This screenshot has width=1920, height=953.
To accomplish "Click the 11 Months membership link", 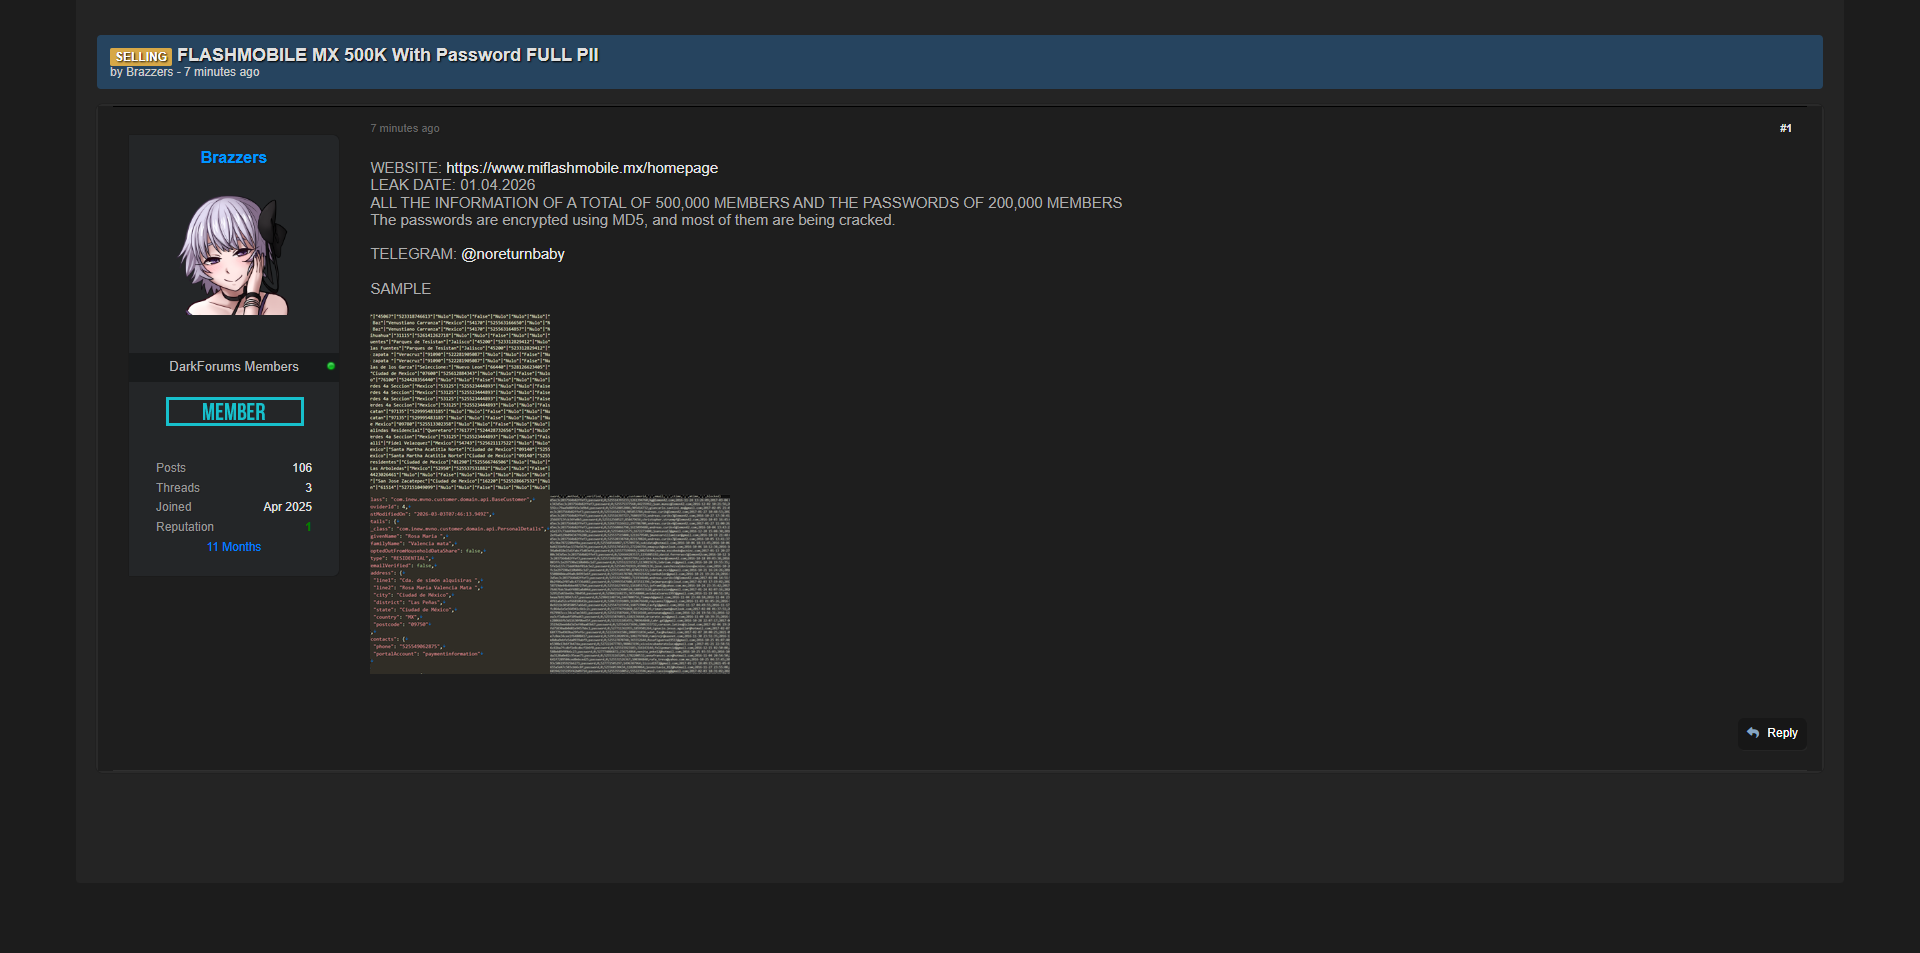I will pos(234,547).
